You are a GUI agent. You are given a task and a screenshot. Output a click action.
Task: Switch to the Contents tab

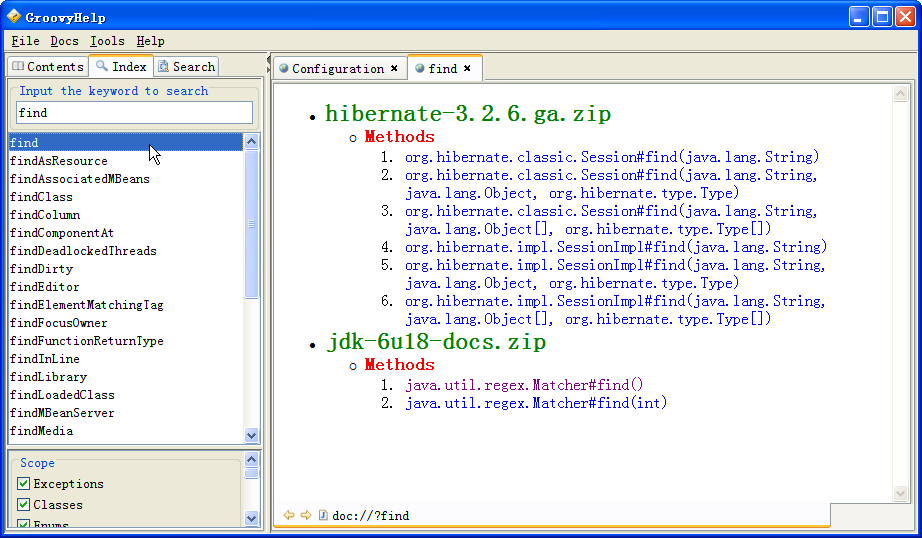coord(47,67)
